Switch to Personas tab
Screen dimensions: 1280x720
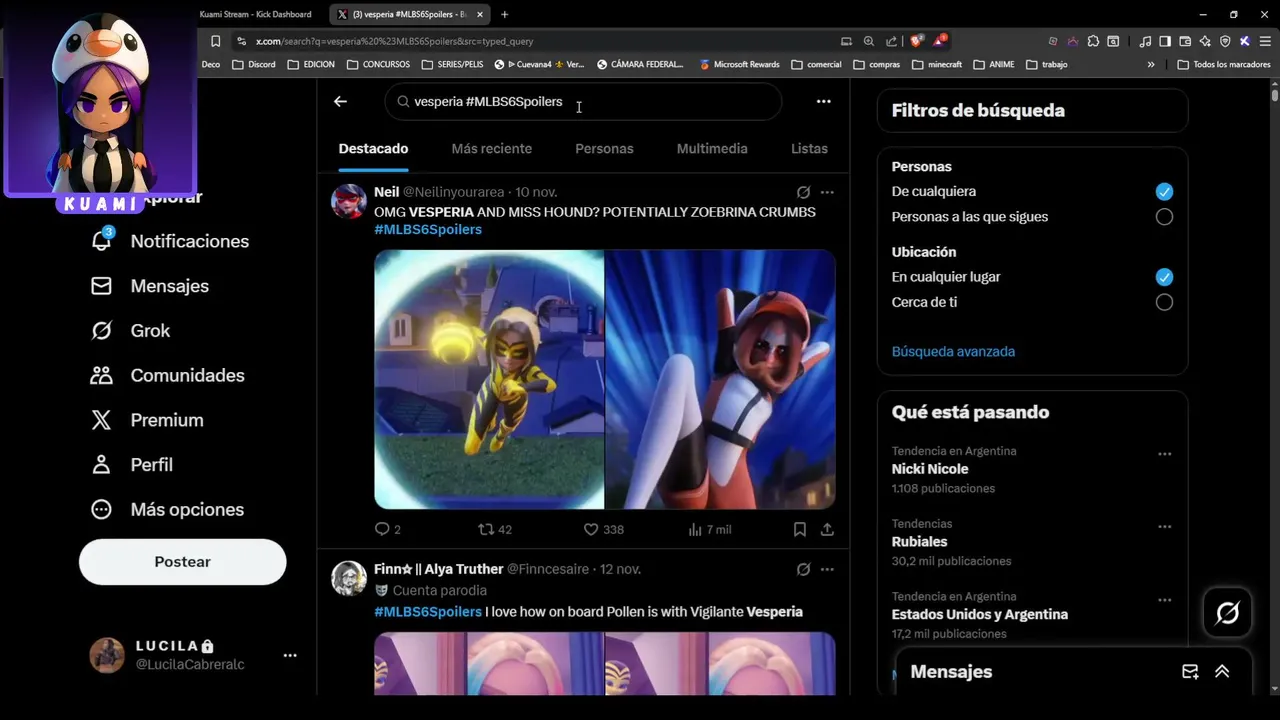pos(604,148)
